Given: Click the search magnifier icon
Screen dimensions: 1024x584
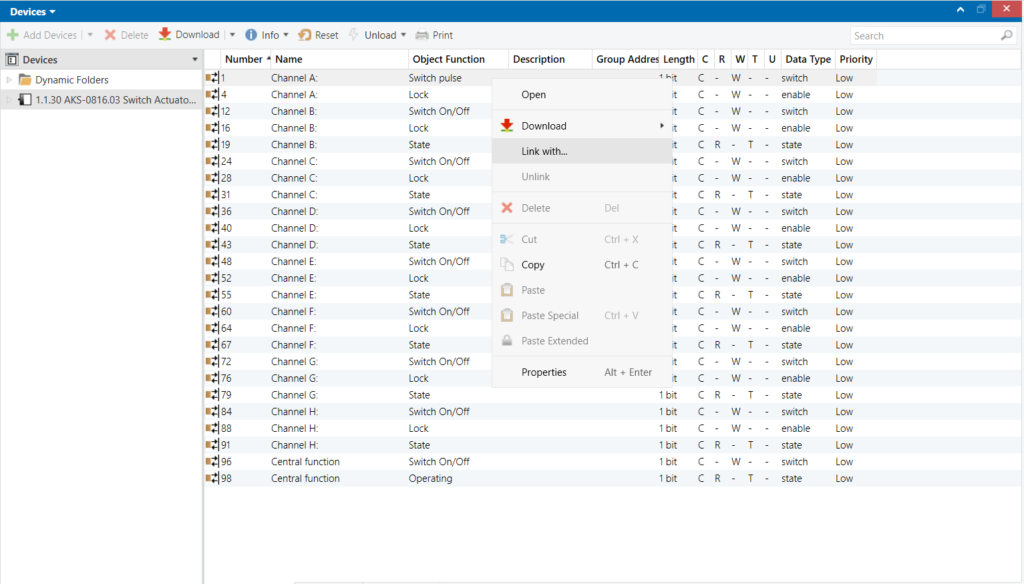Looking at the screenshot, I should point(1006,36).
